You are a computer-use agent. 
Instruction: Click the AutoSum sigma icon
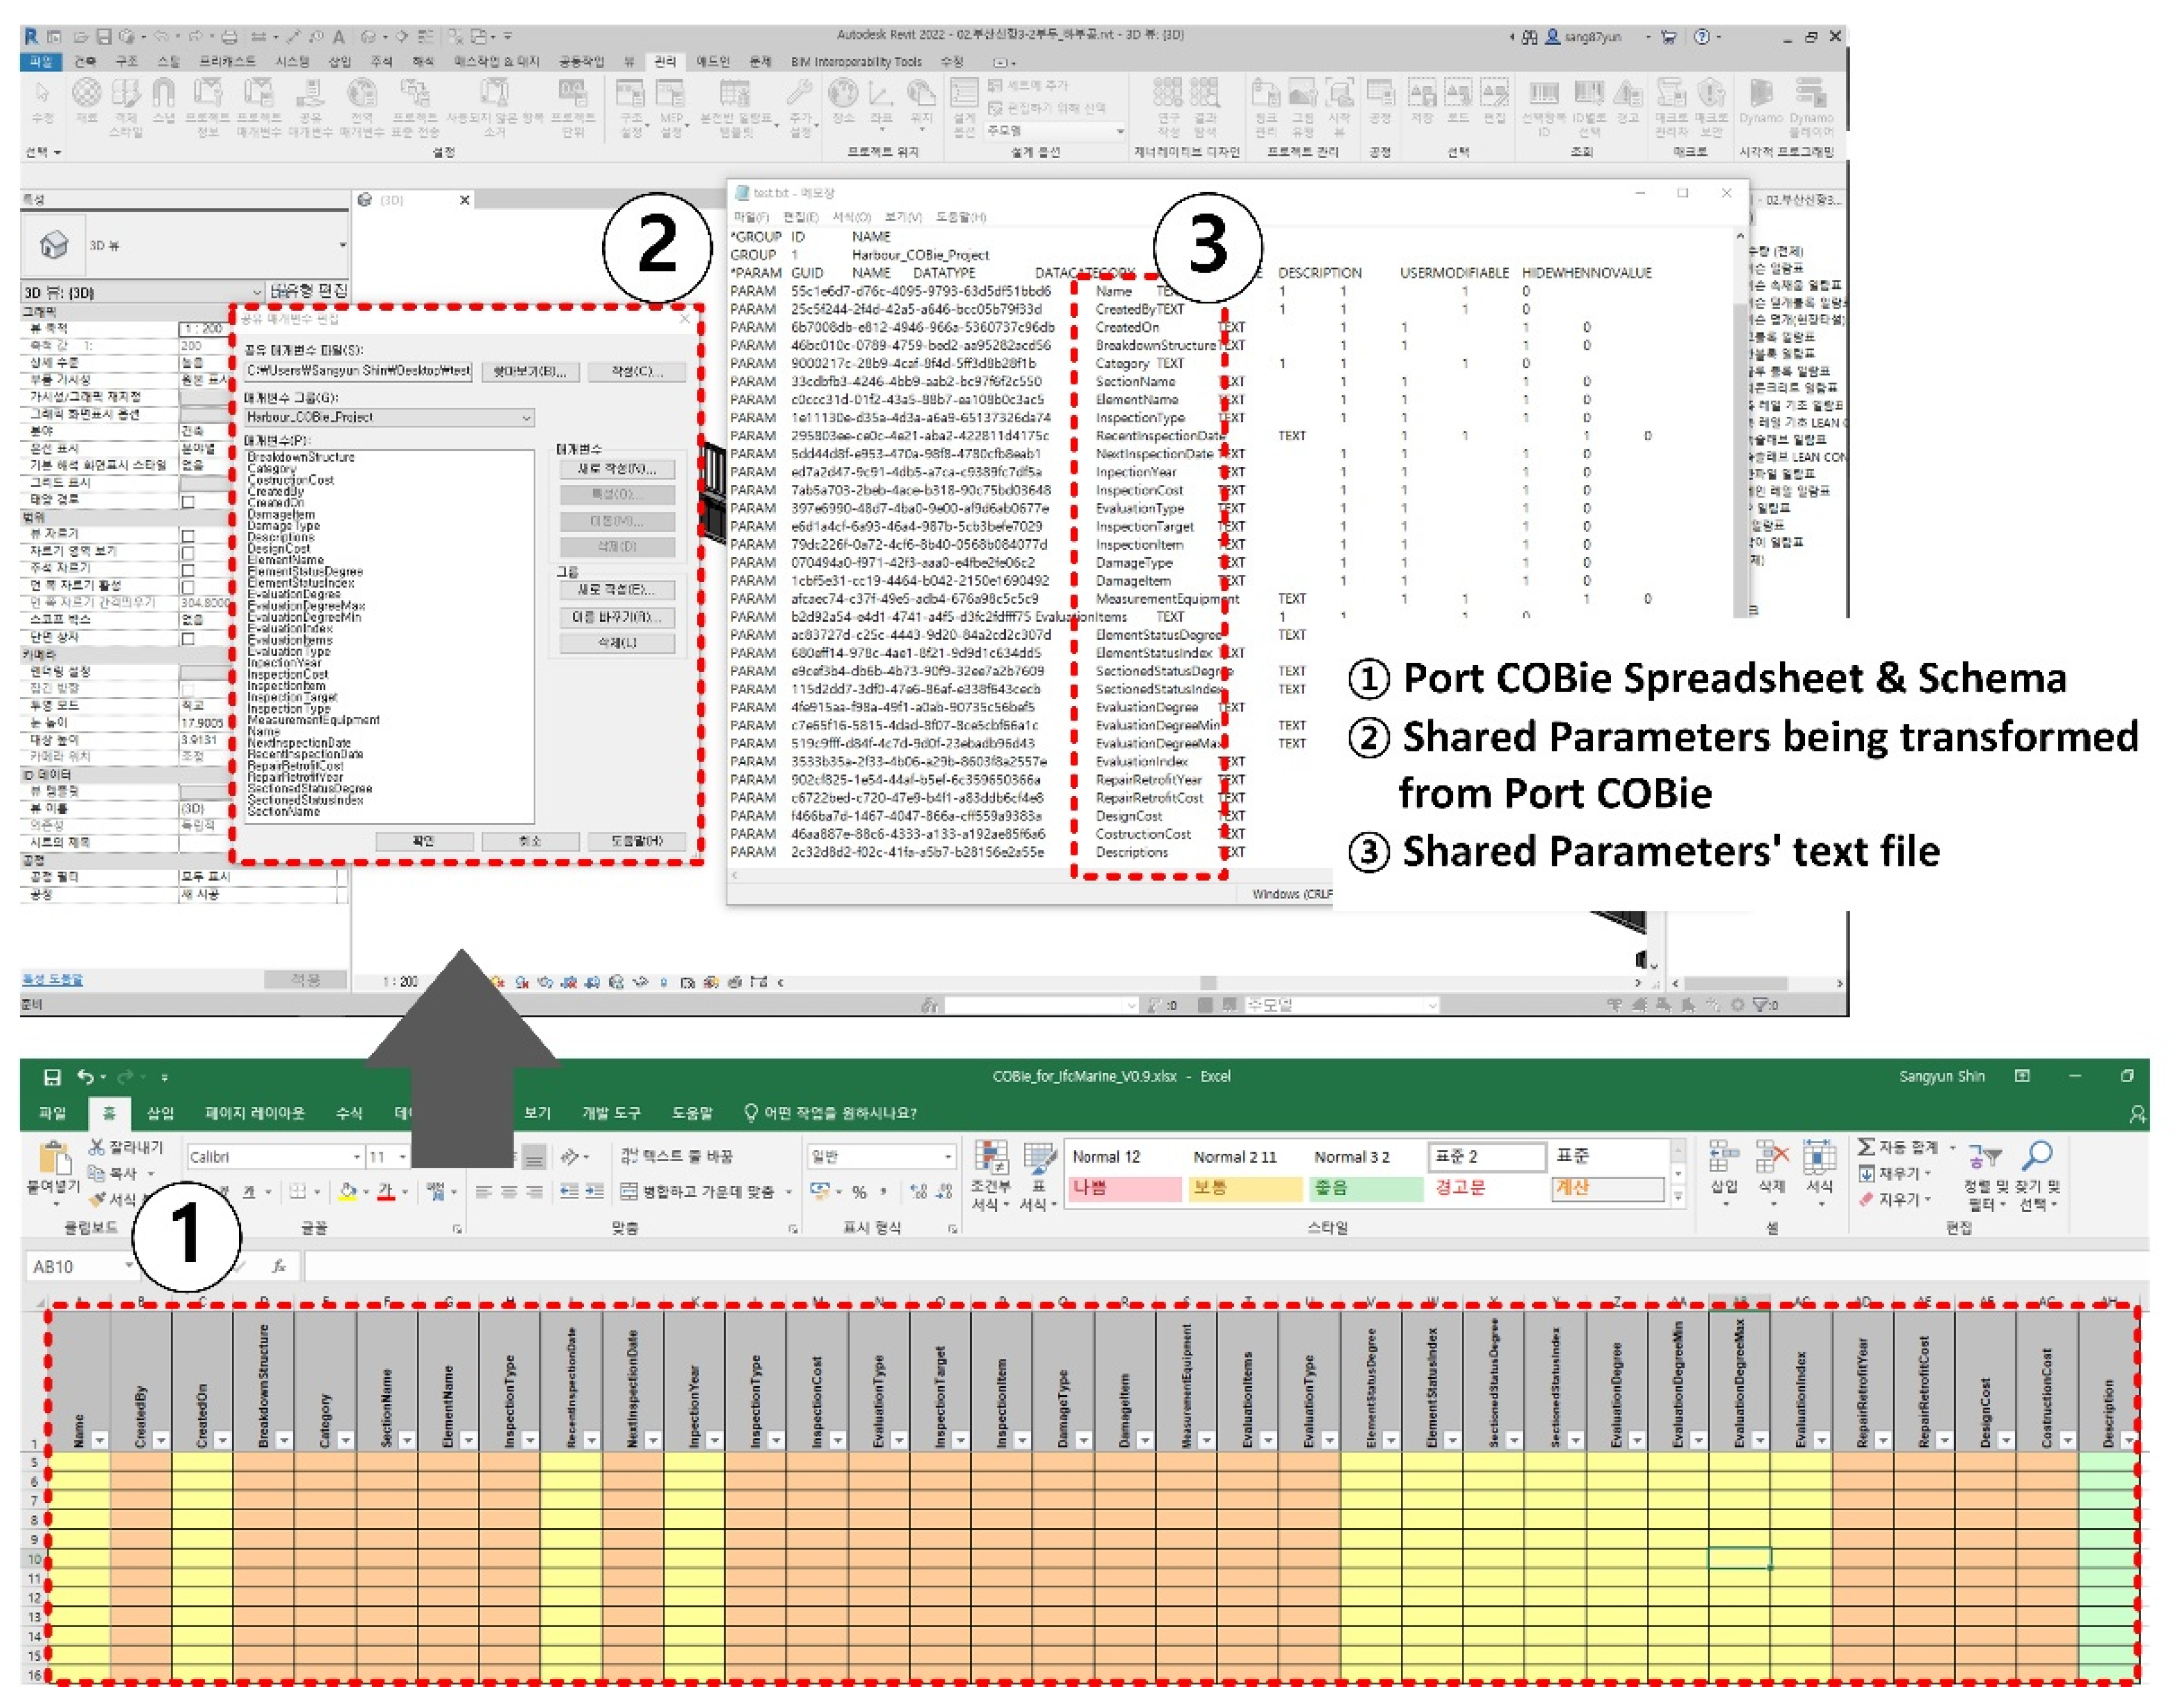1866,1147
